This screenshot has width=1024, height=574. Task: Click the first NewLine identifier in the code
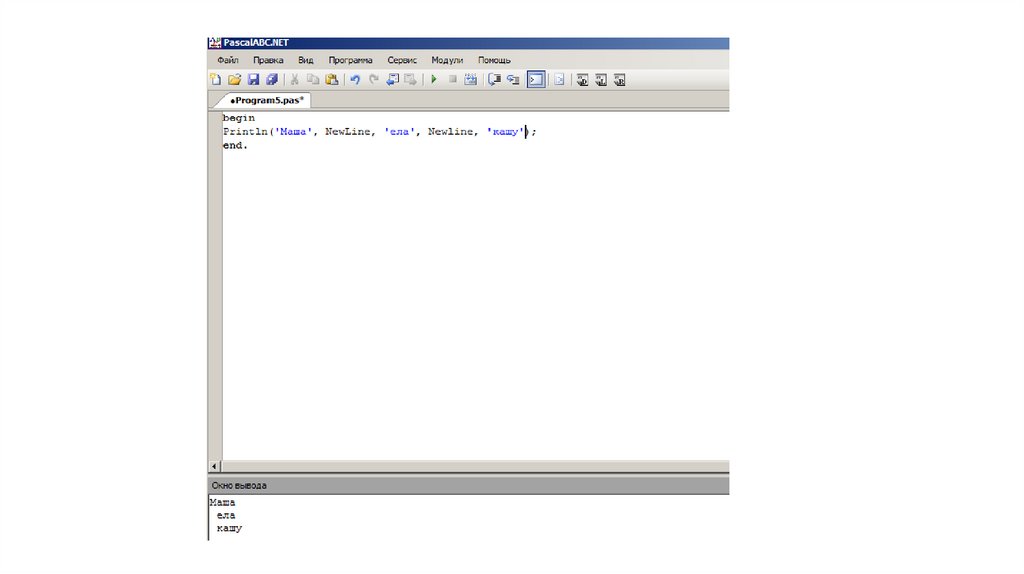(x=347, y=132)
